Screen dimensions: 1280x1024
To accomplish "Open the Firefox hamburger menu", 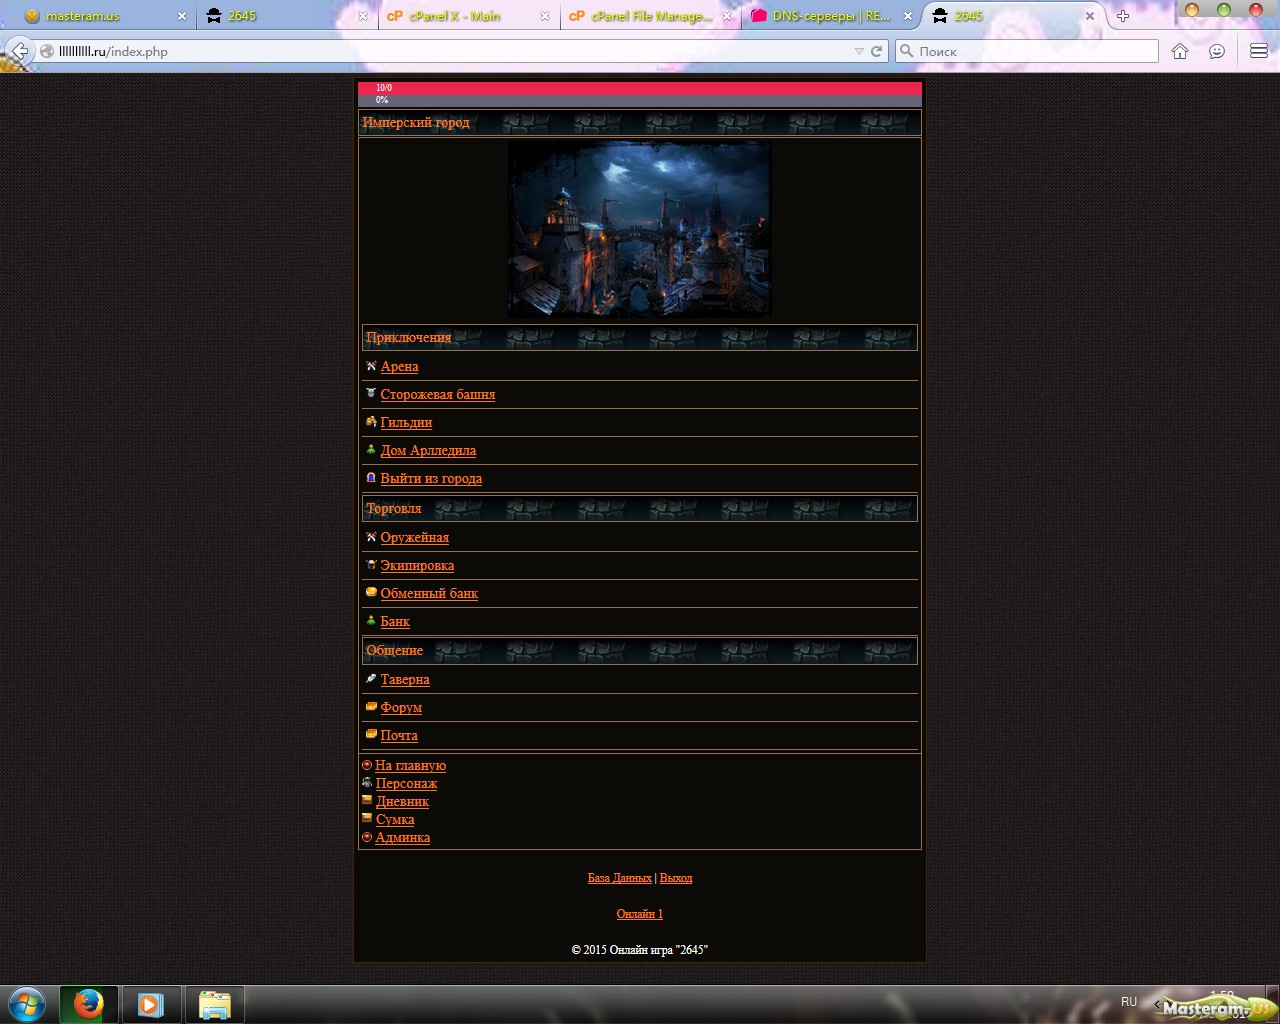I will 1259,51.
